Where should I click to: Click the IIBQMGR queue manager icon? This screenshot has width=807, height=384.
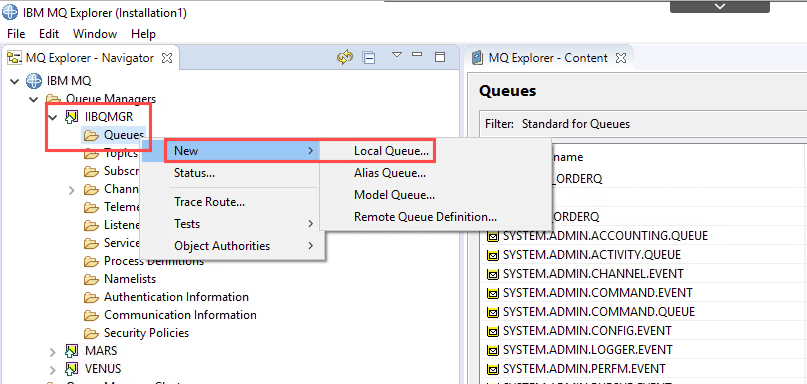[x=72, y=117]
